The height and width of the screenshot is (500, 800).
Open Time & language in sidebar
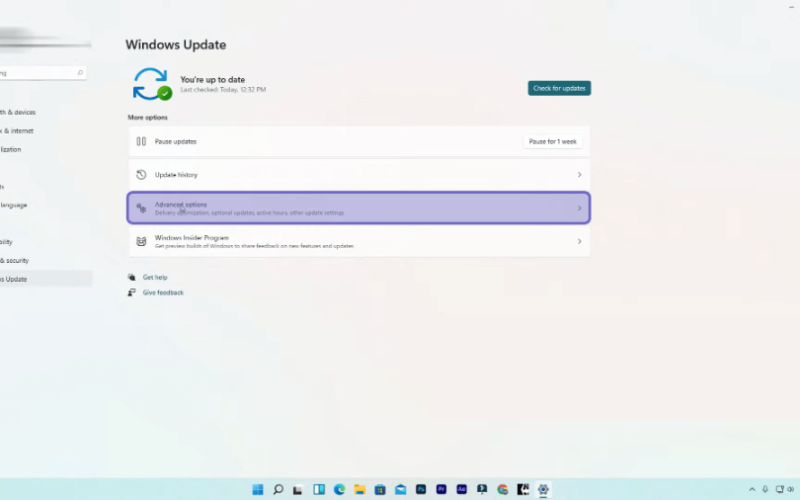point(14,205)
